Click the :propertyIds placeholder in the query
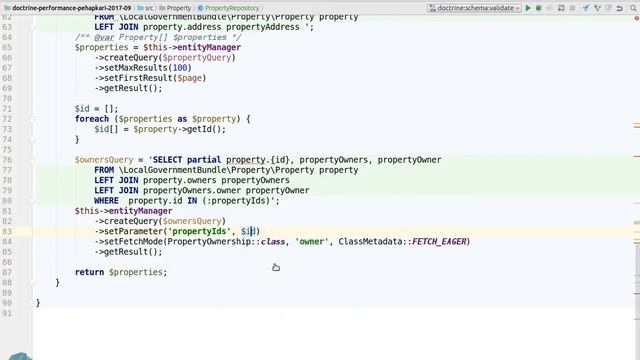 238,200
